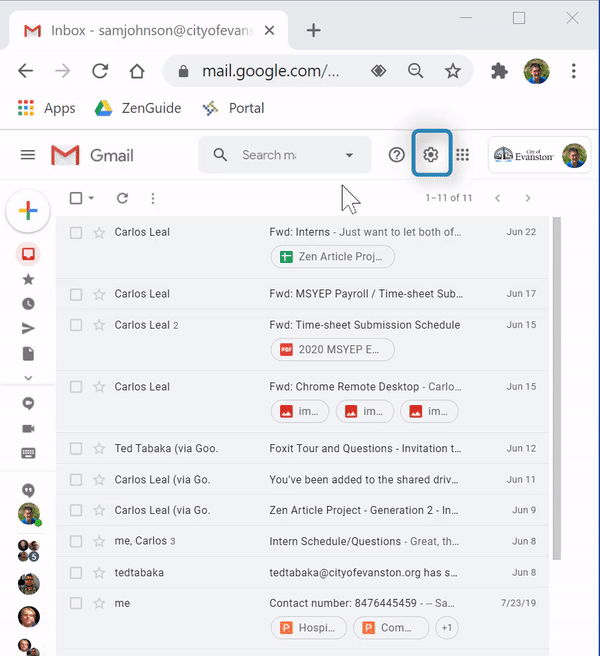The image size is (600, 656).
Task: Select checkbox for shared drive email
Action: click(76, 479)
